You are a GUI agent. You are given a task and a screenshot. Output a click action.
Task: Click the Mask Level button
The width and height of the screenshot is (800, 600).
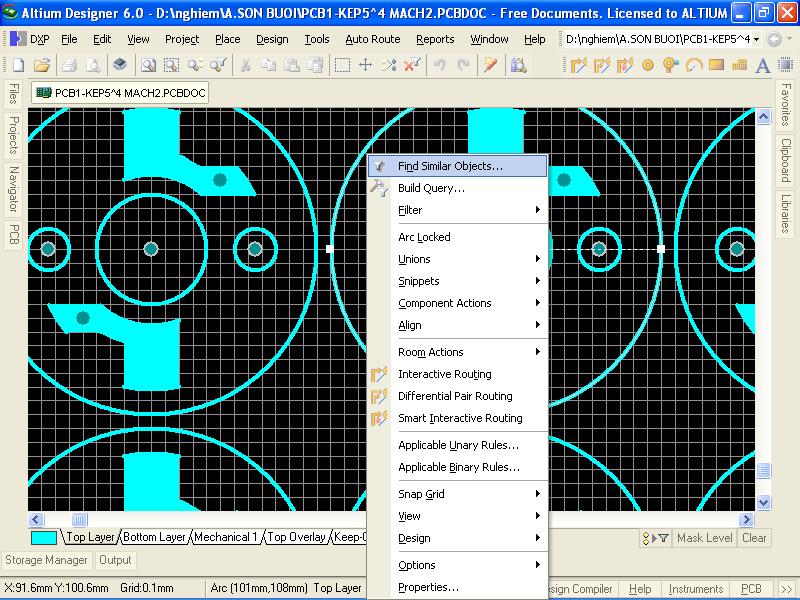(704, 538)
